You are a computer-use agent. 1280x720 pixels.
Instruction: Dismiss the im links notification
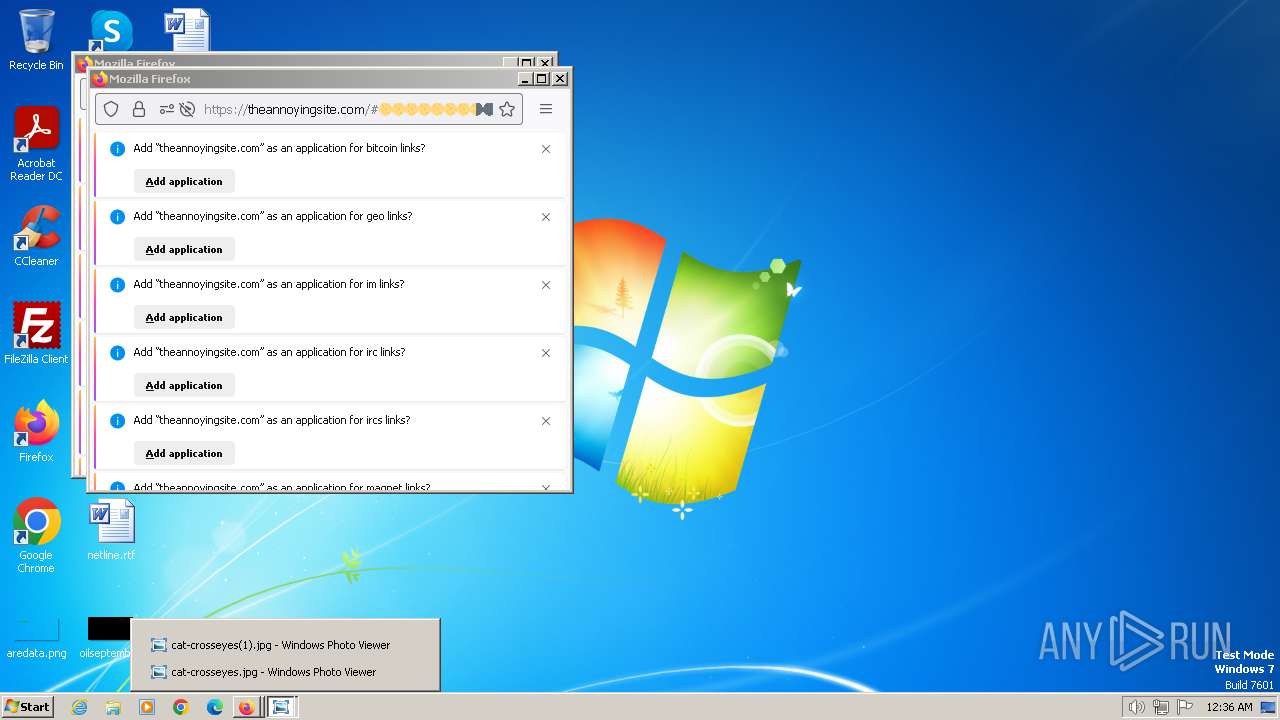(546, 285)
